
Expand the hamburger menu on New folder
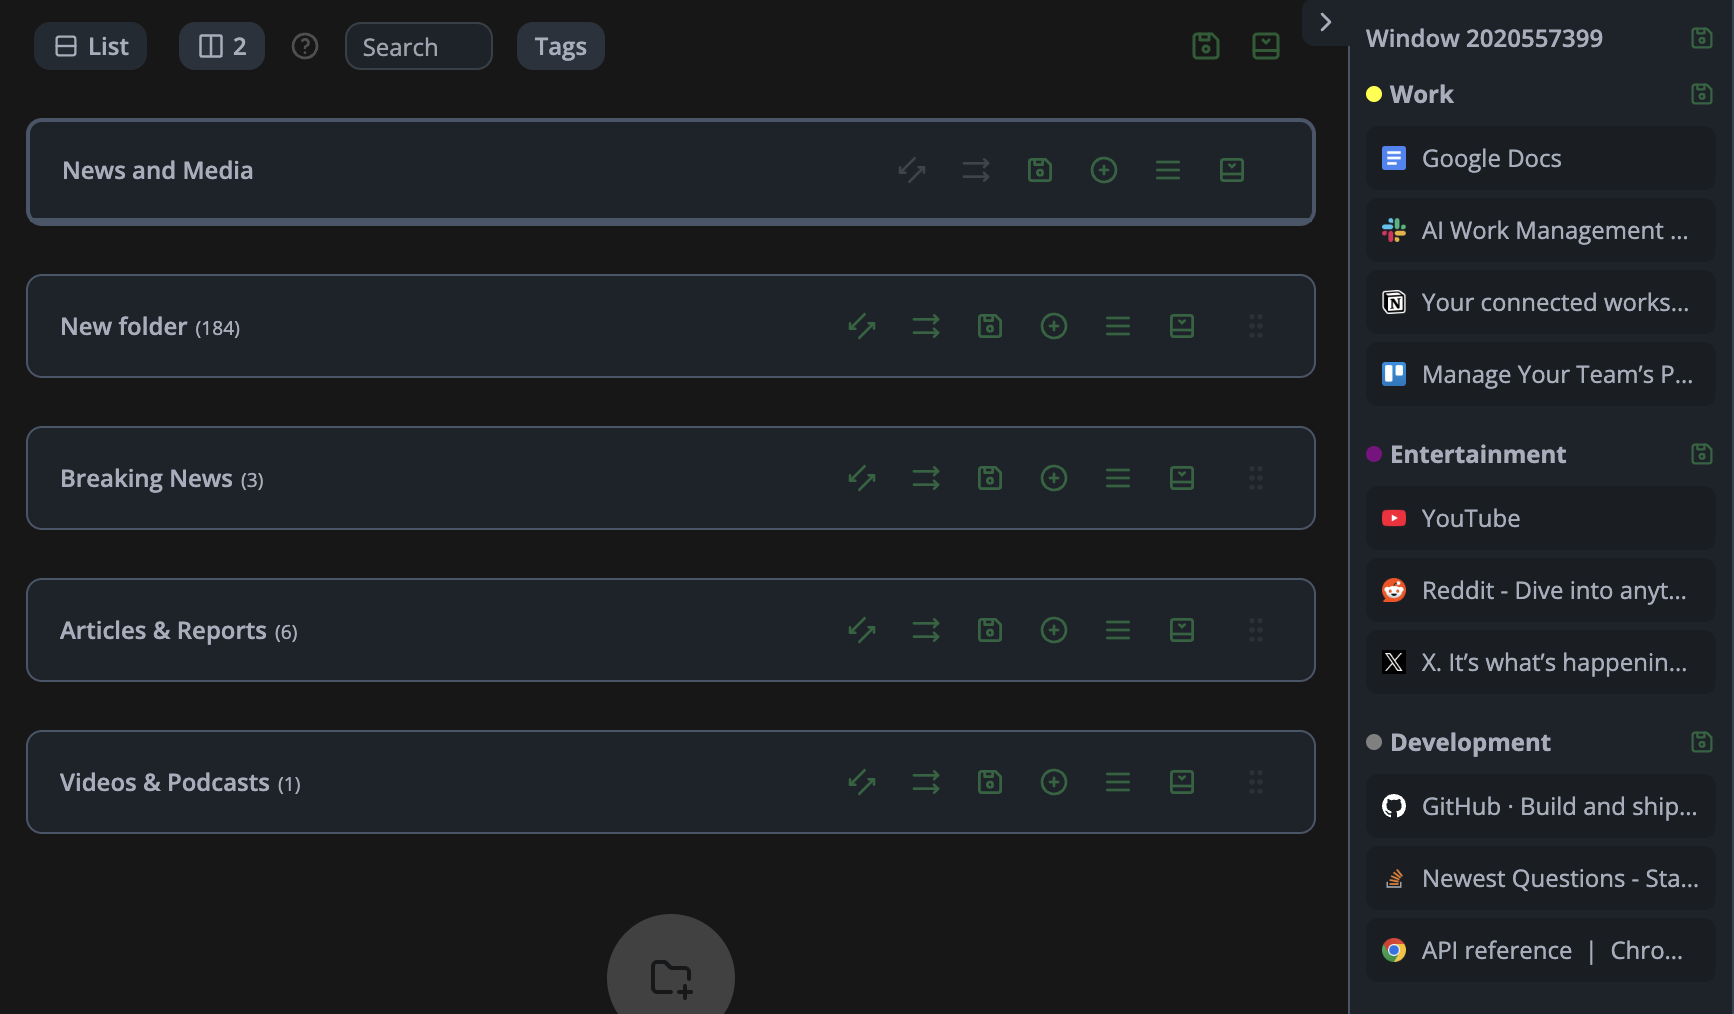(1117, 326)
